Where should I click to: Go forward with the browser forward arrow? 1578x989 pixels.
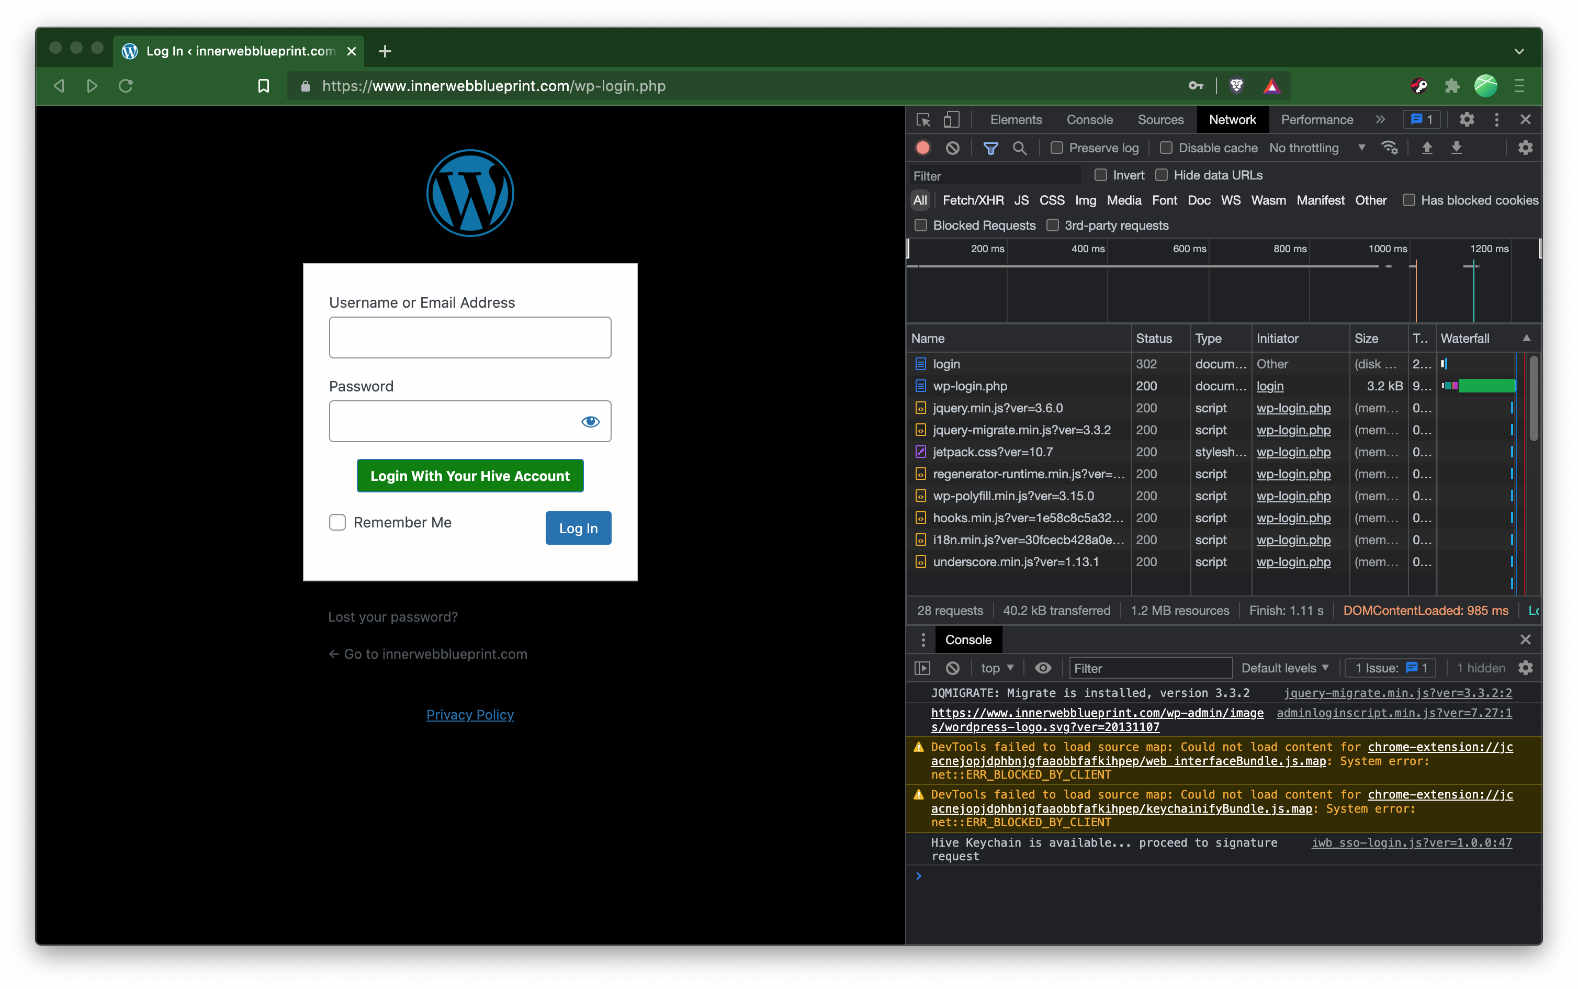point(92,86)
